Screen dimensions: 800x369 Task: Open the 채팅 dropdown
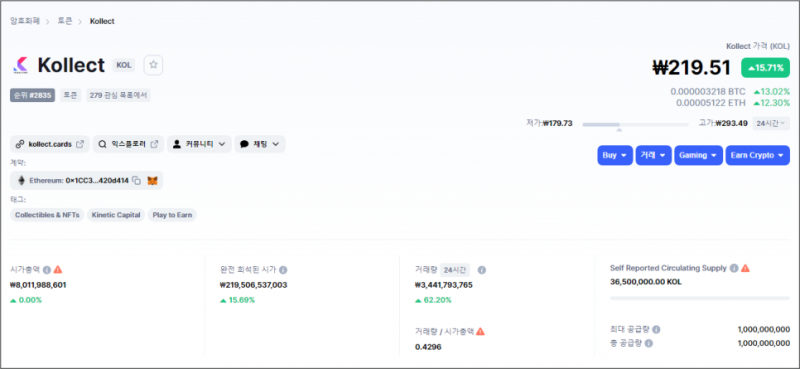coord(260,144)
